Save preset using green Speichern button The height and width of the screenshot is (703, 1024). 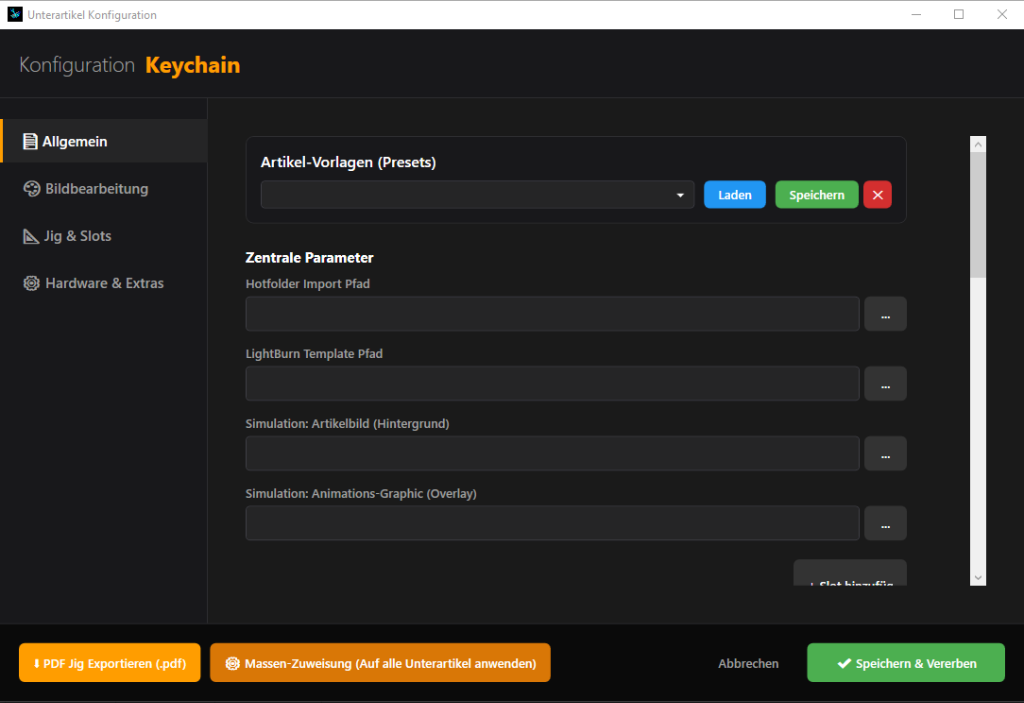point(816,195)
